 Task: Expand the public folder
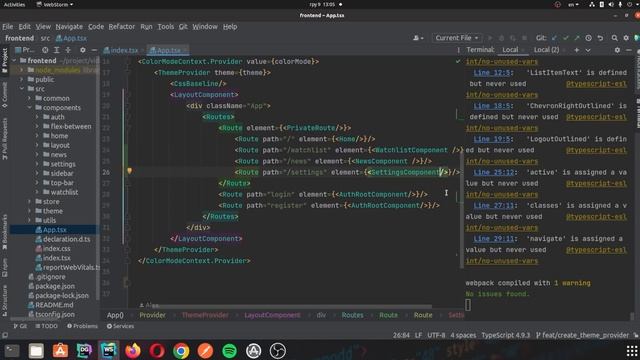tap(22, 80)
